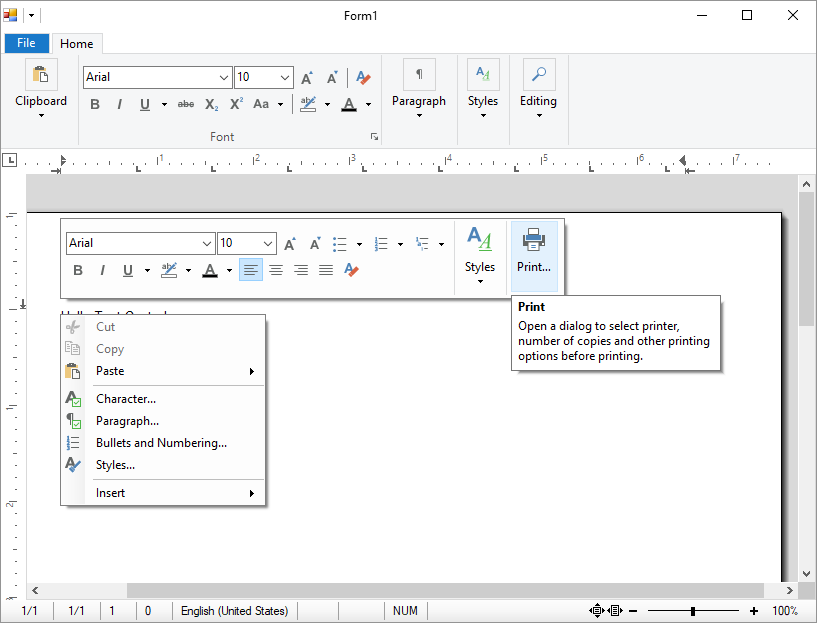This screenshot has height=623, width=817.
Task: Click the Shrink Font icon in the ribbon
Action: [332, 78]
